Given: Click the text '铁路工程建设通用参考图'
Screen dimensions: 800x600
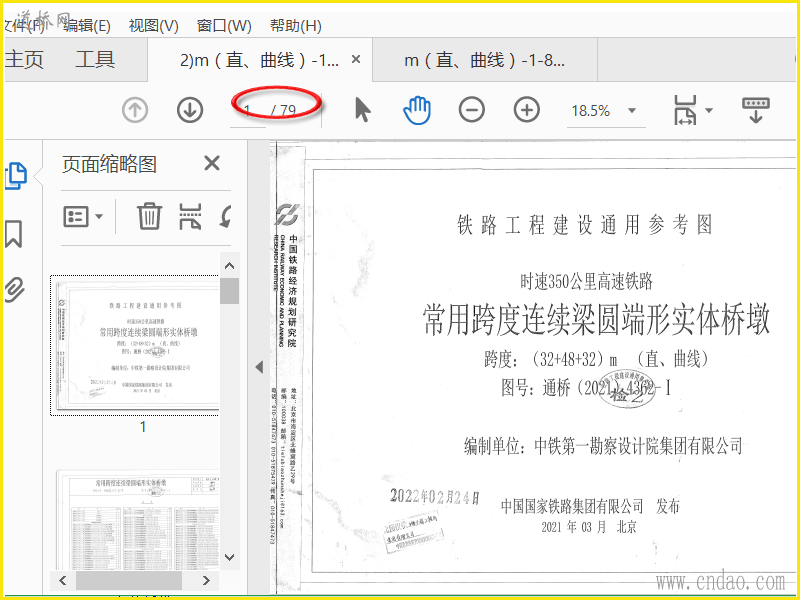Looking at the screenshot, I should tap(585, 224).
